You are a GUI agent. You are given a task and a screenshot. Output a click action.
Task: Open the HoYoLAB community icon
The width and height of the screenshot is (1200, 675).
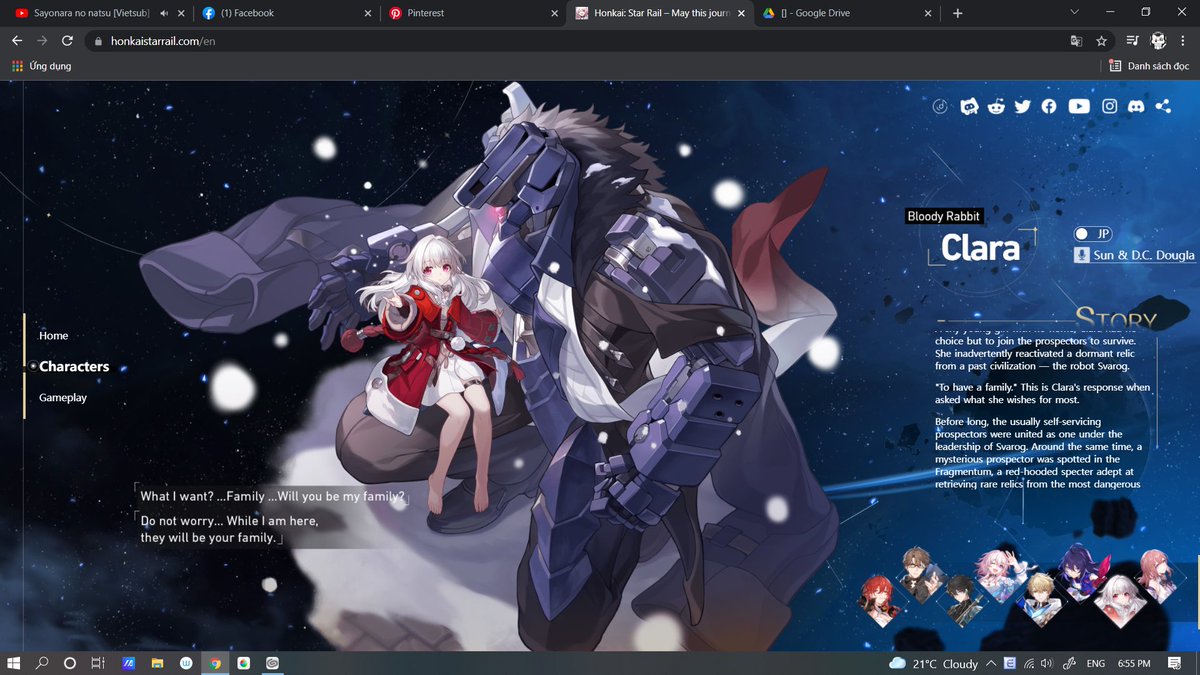tap(968, 106)
